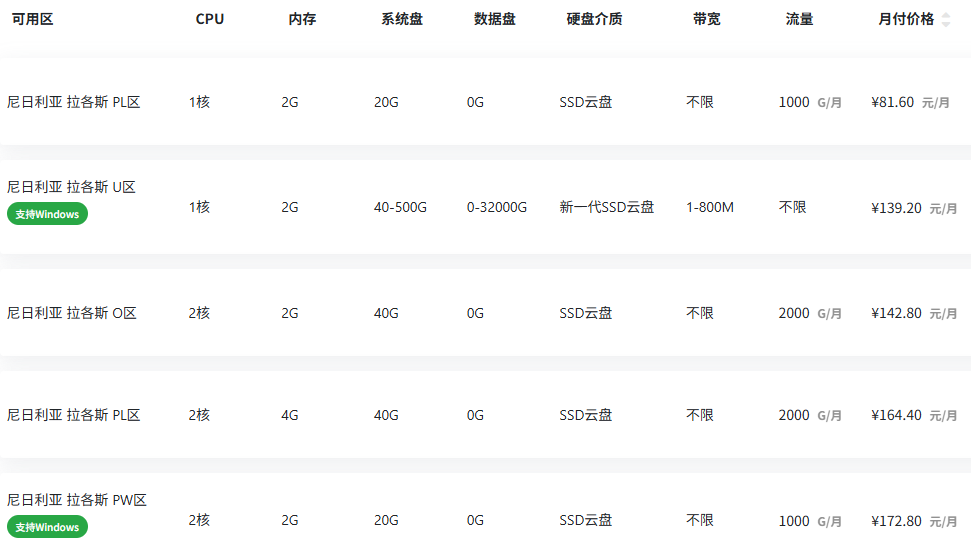This screenshot has height=558, width=971.
Task: Click the 月付价格 column header
Action: click(x=906, y=19)
